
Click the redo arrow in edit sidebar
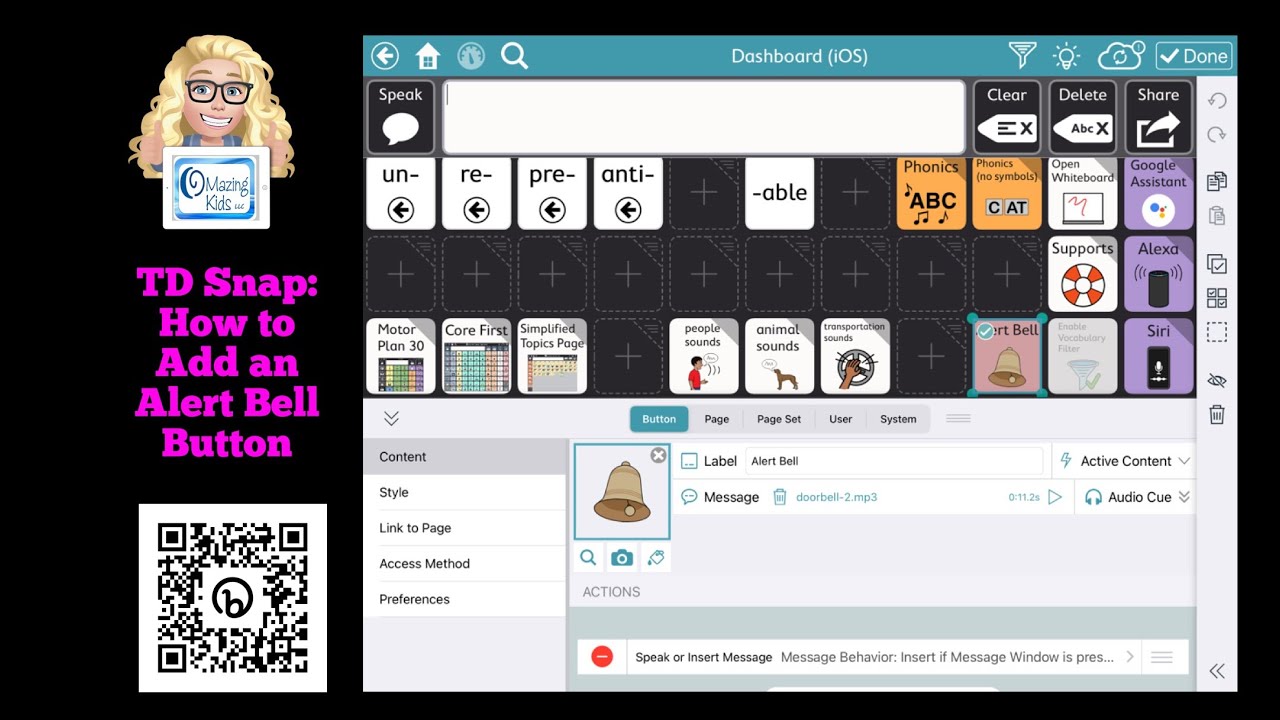(1217, 135)
